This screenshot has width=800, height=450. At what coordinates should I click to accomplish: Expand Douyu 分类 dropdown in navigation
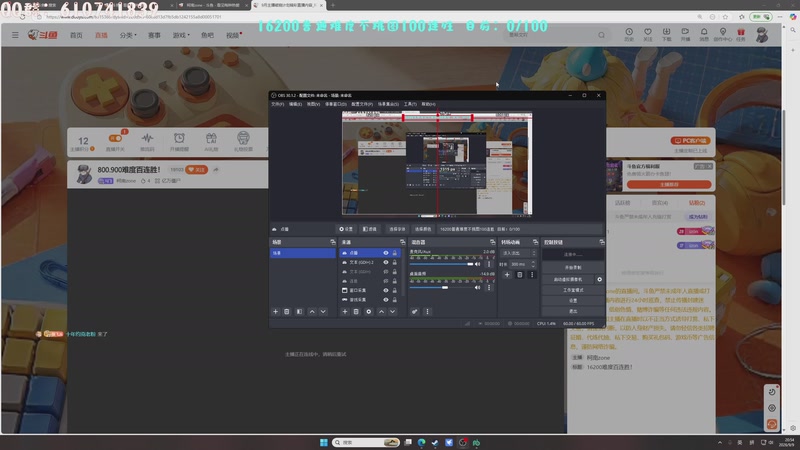128,35
